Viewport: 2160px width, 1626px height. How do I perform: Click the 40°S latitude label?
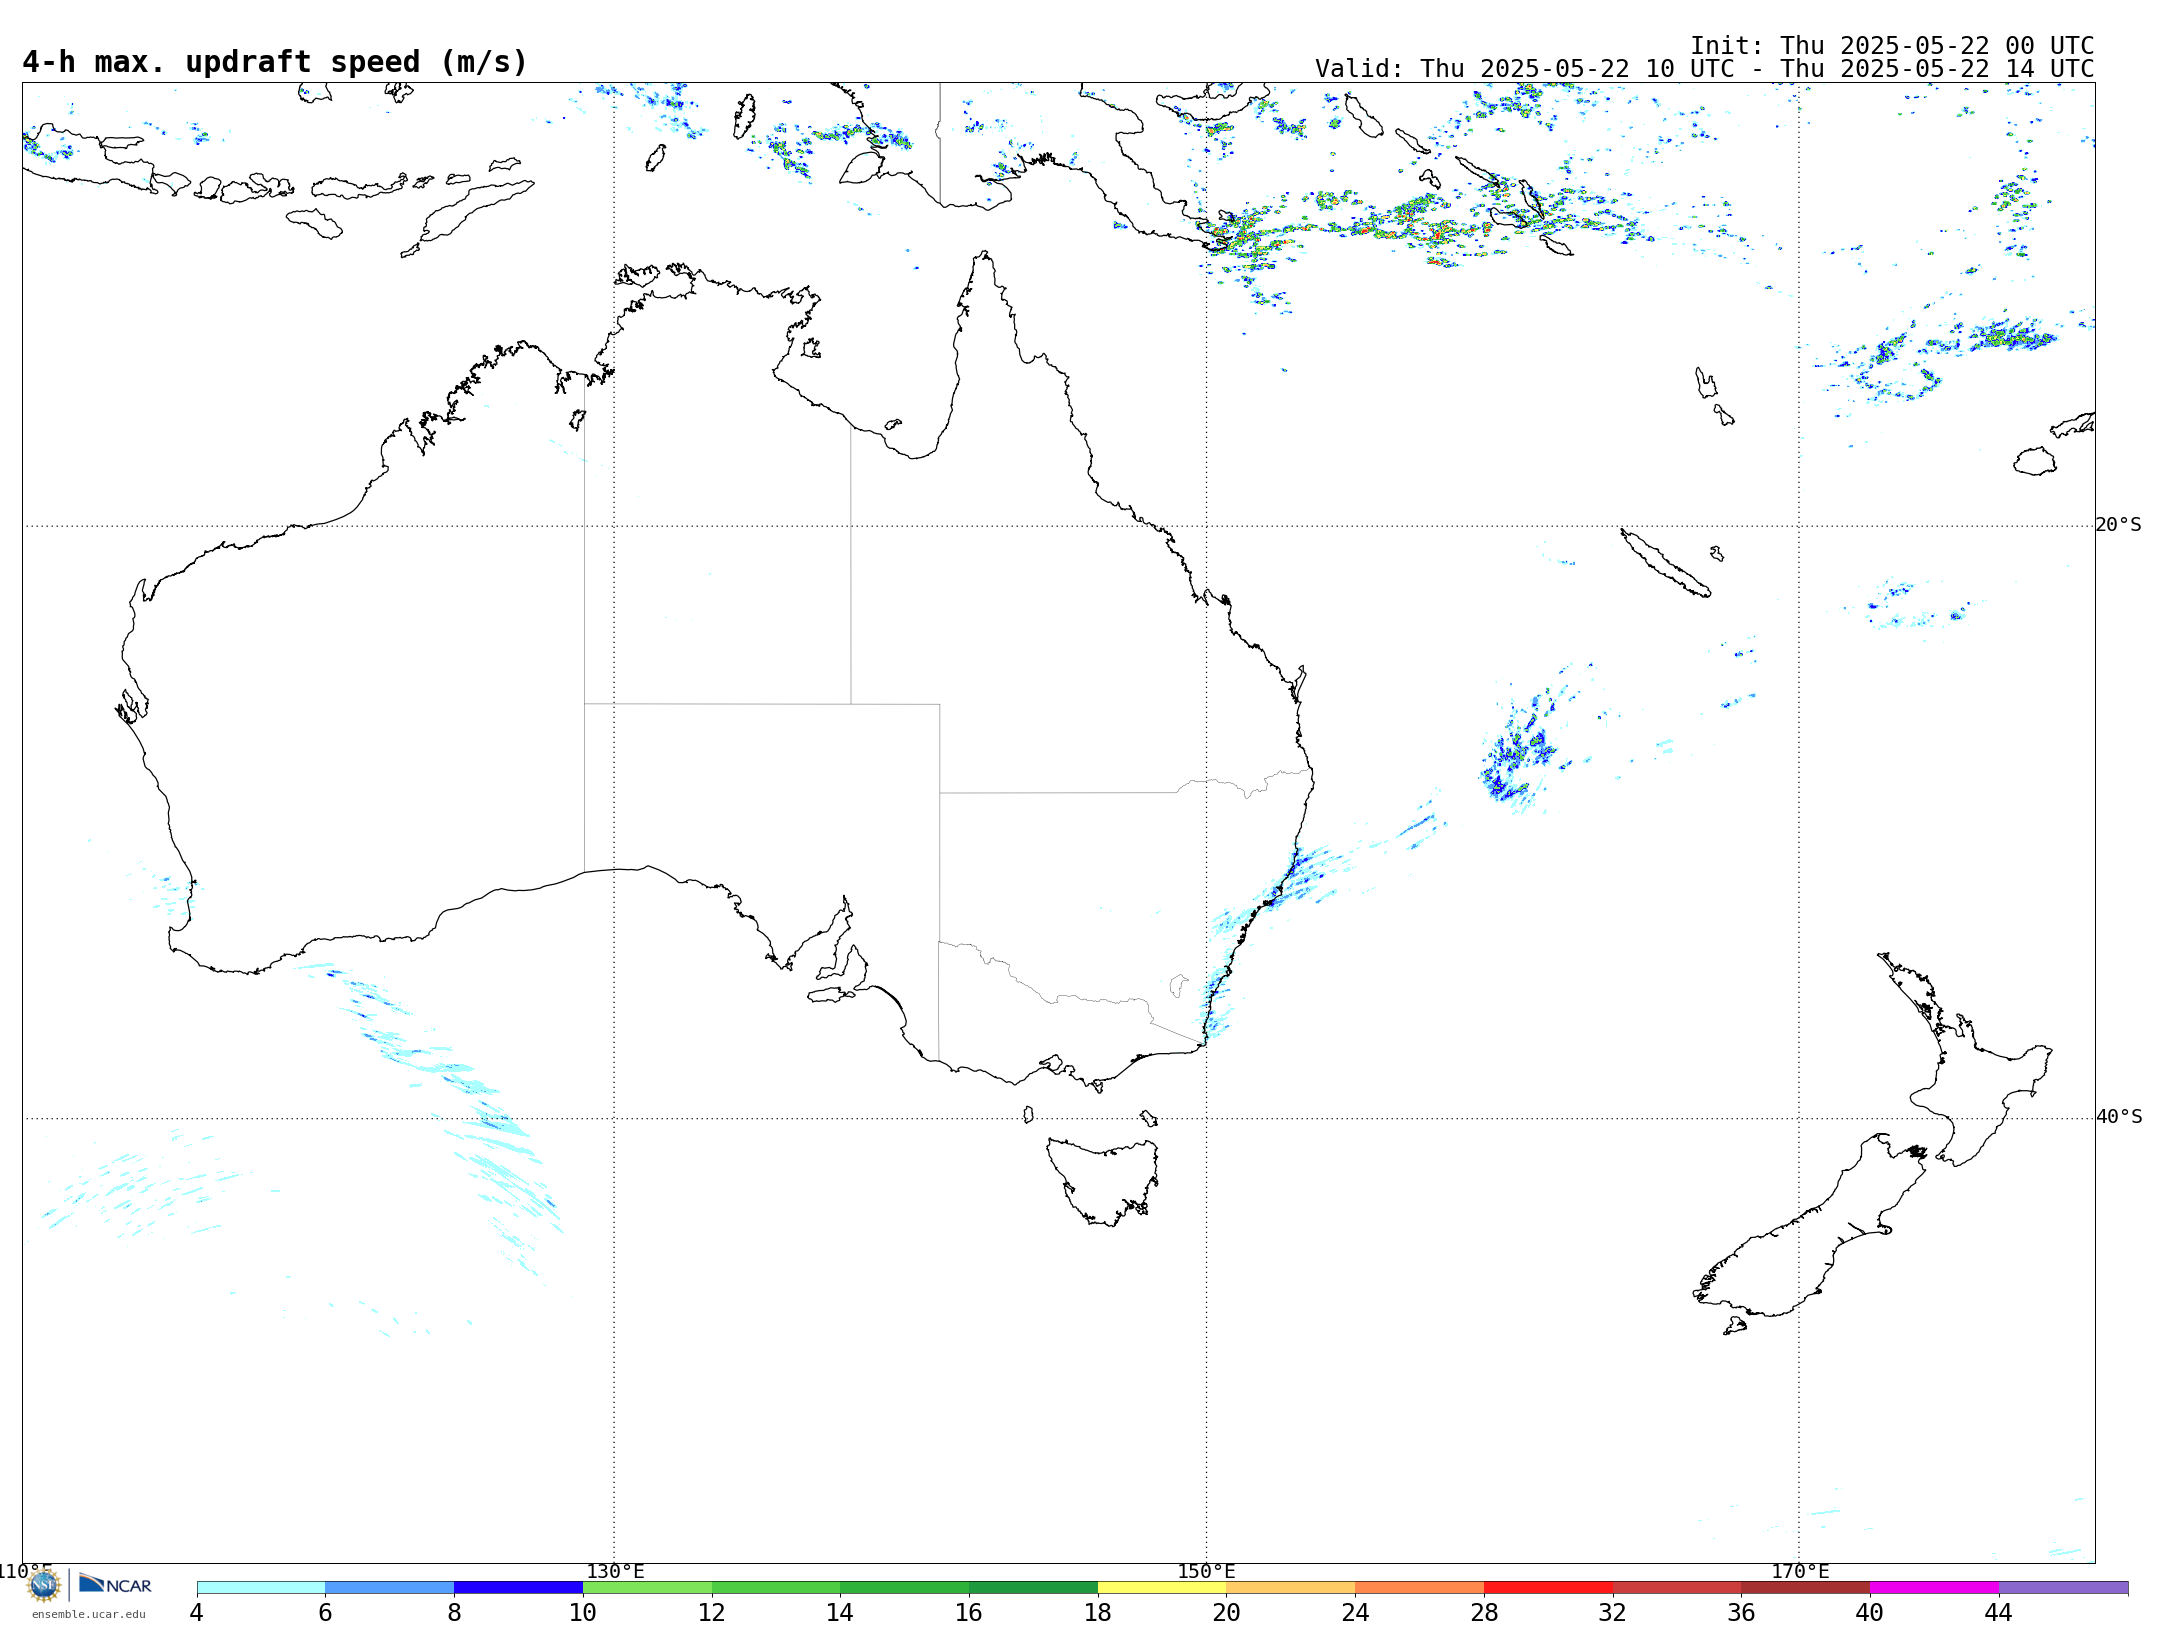click(x=2119, y=1117)
